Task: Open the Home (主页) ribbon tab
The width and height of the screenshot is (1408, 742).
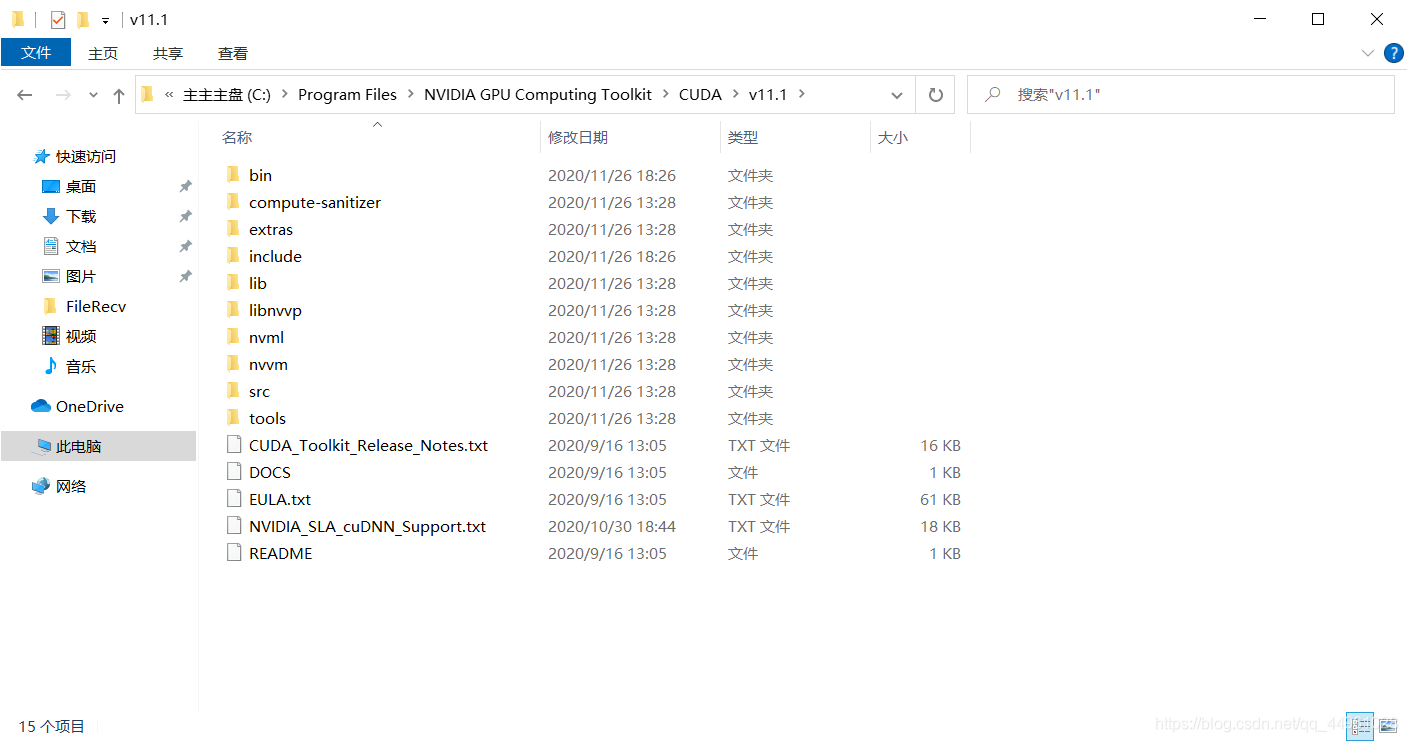Action: 103,53
